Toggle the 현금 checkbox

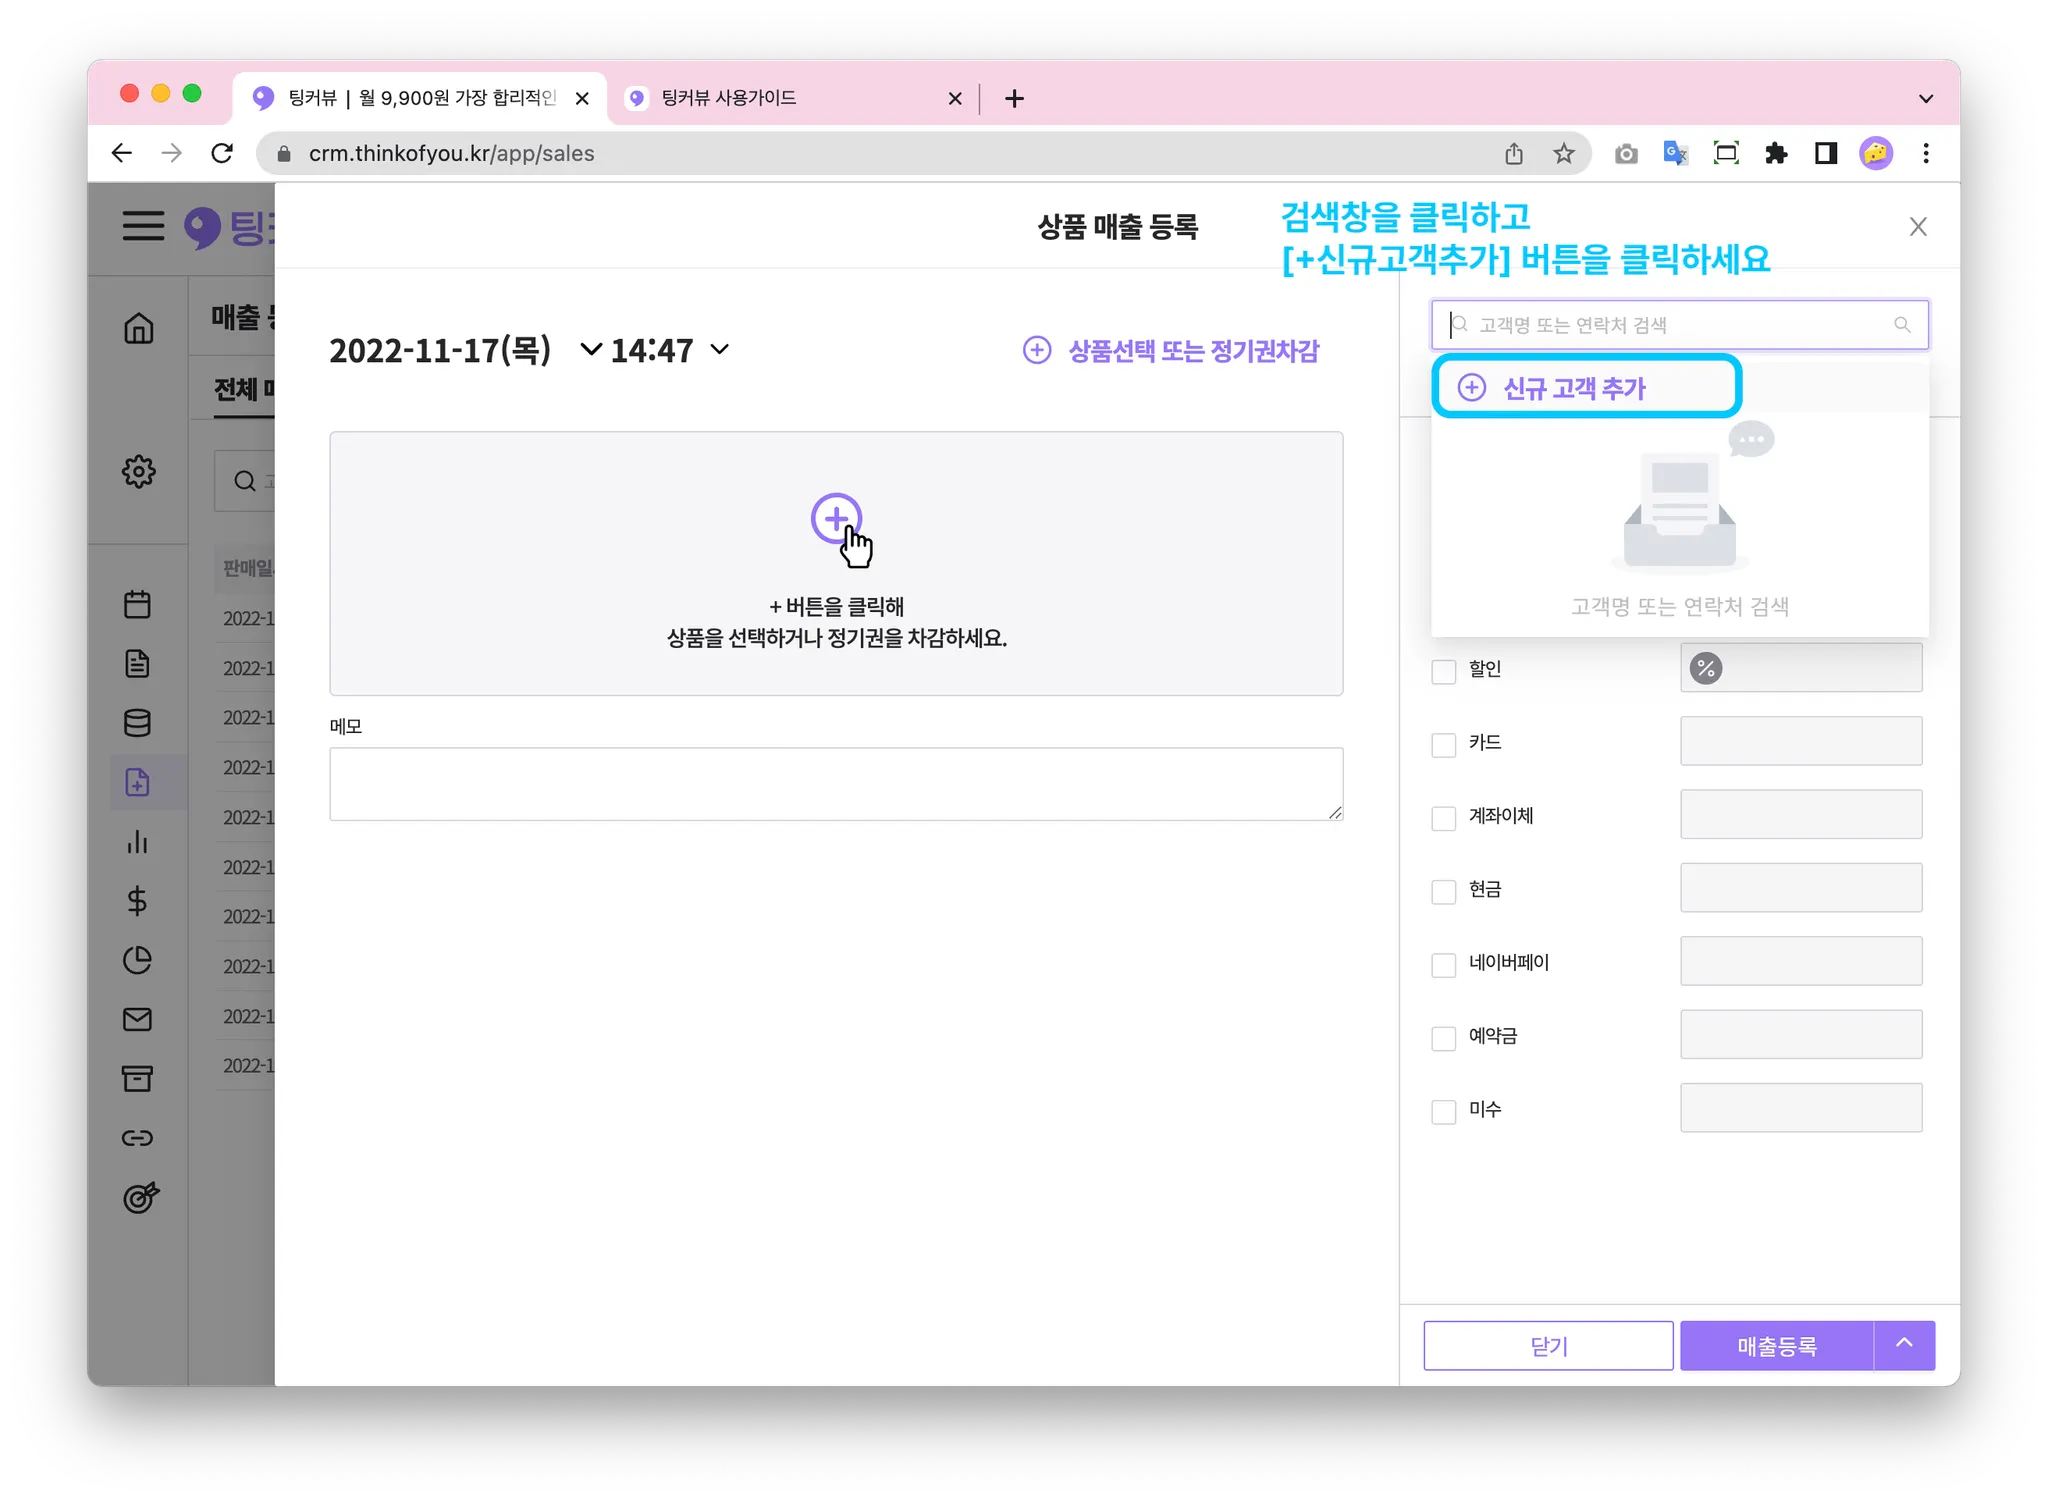pyautogui.click(x=1443, y=891)
